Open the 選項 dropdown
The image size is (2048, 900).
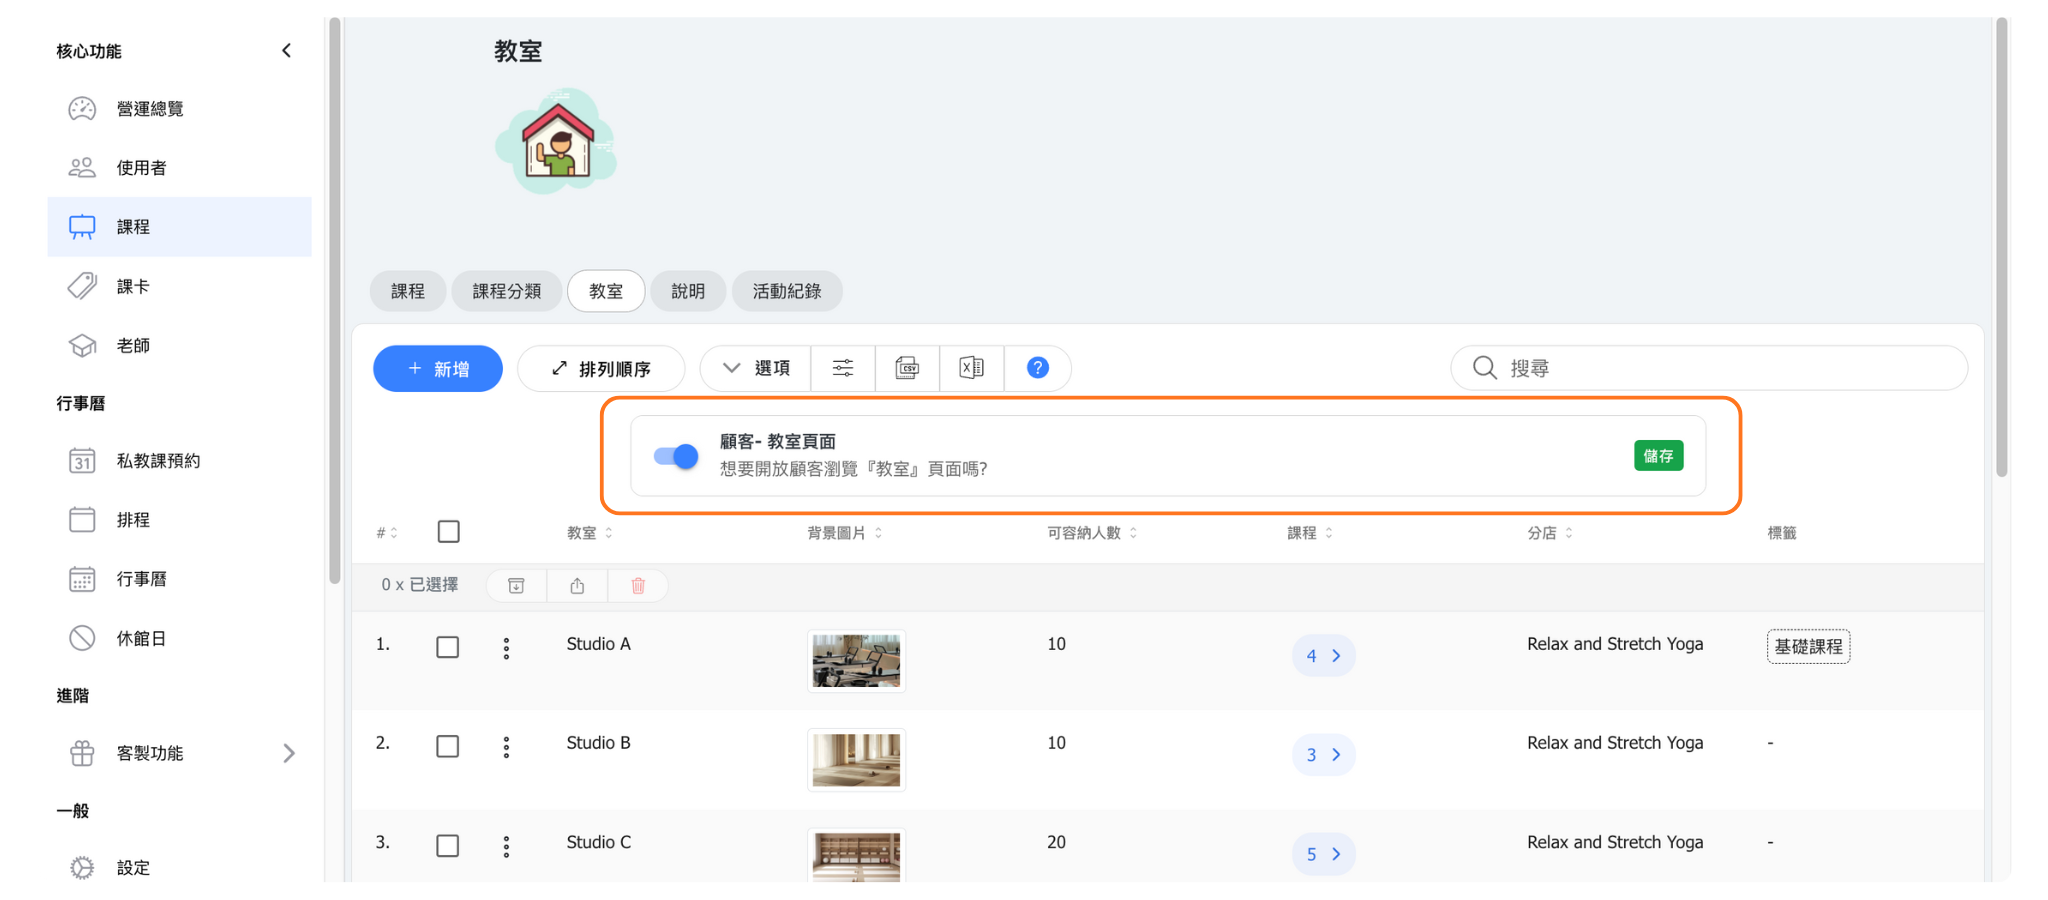(x=756, y=368)
